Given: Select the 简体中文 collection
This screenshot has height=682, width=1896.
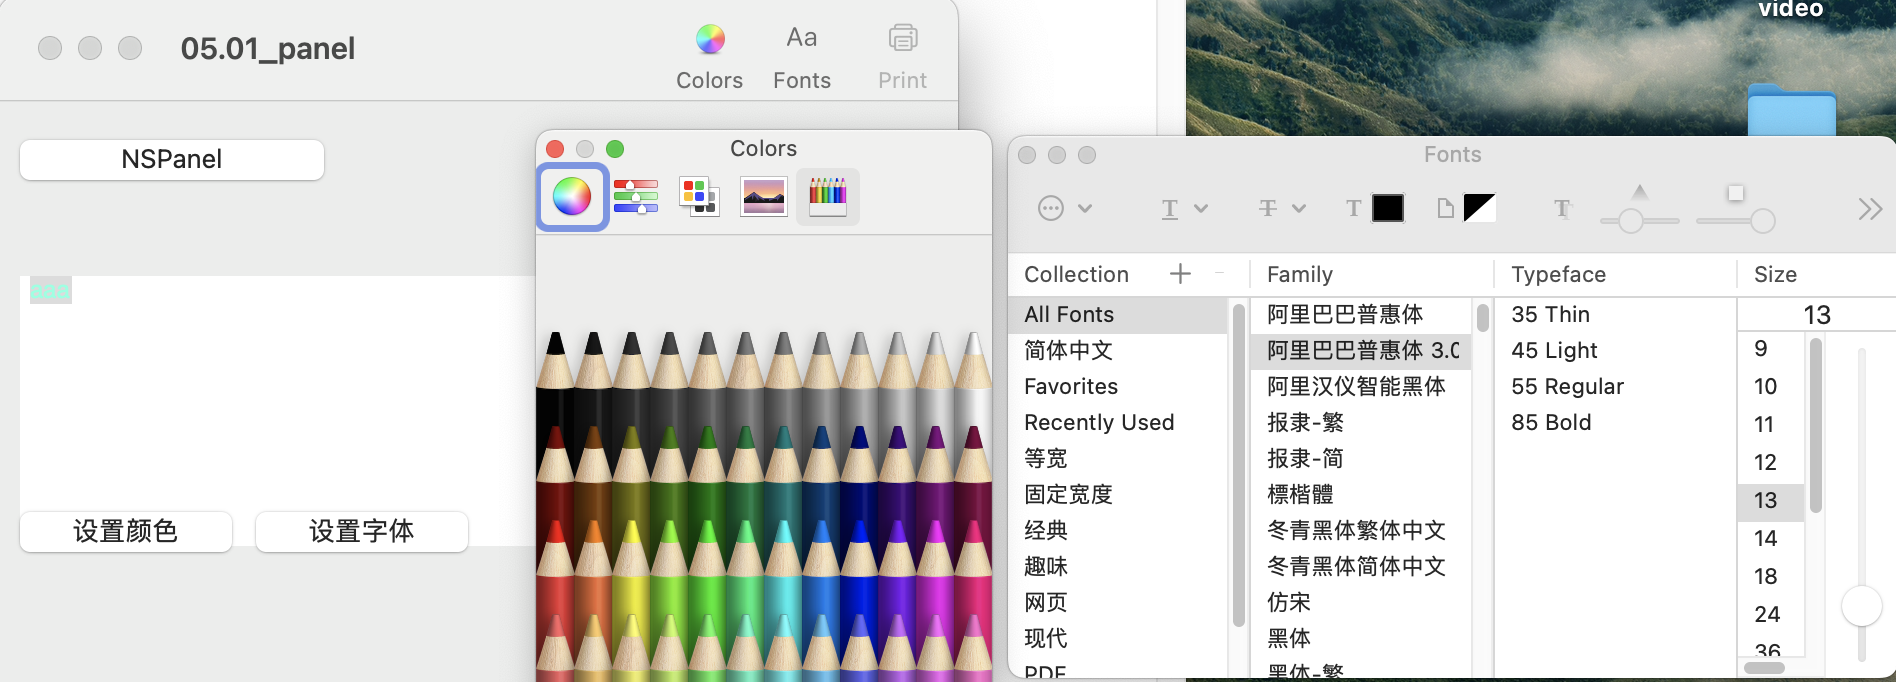Looking at the screenshot, I should (1118, 351).
